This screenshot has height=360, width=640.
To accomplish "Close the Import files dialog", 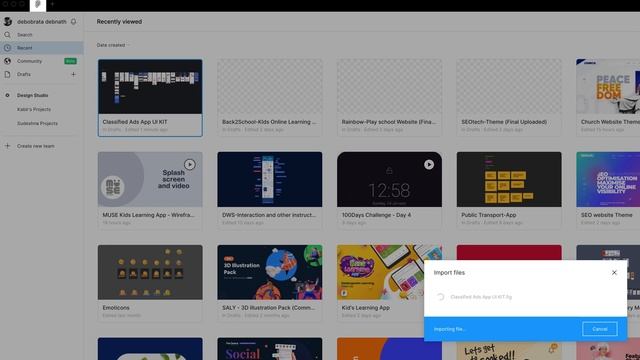I will click(614, 272).
